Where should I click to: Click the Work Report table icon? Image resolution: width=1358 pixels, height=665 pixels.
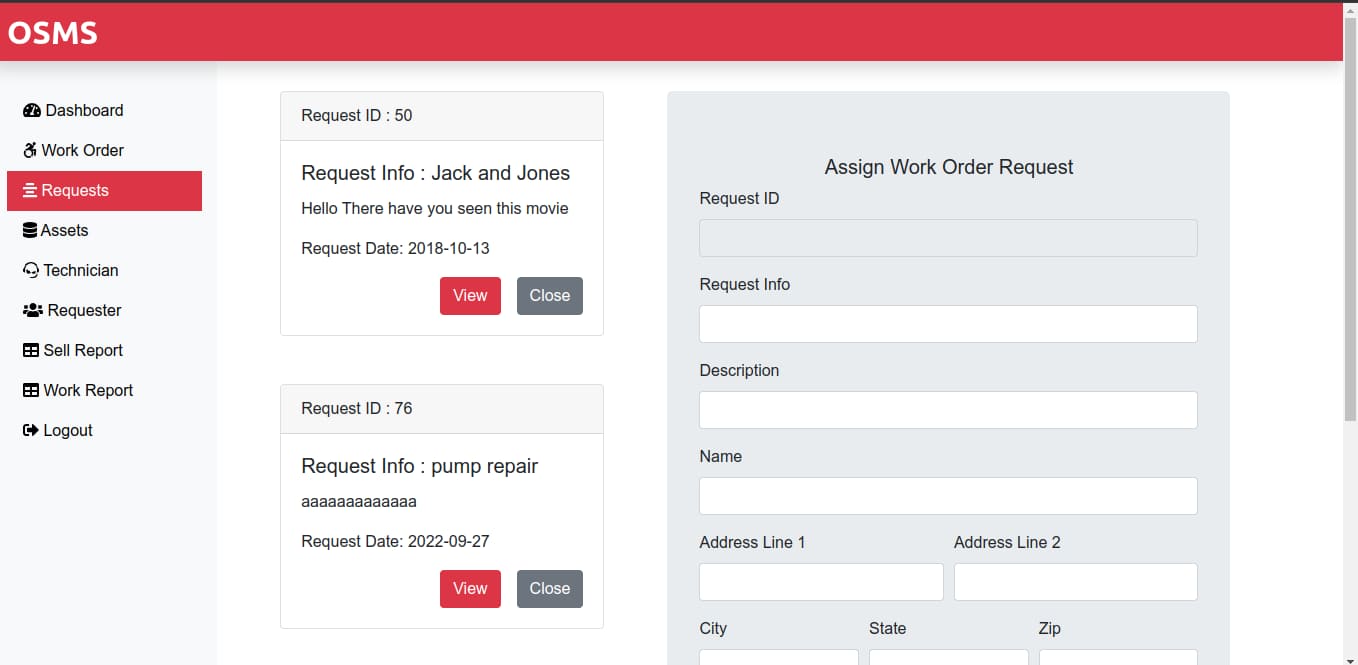(31, 390)
